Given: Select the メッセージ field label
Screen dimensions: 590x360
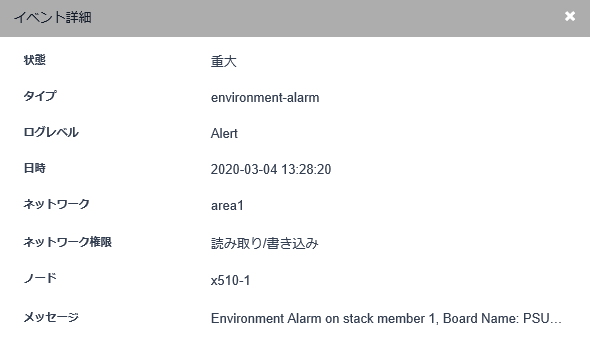Looking at the screenshot, I should [51, 317].
